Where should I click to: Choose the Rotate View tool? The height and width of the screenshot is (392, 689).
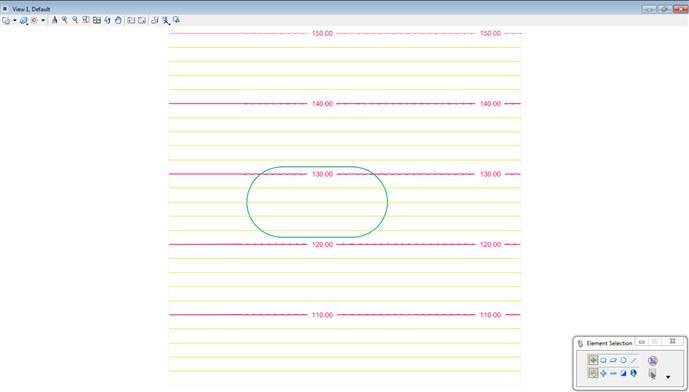(107, 20)
